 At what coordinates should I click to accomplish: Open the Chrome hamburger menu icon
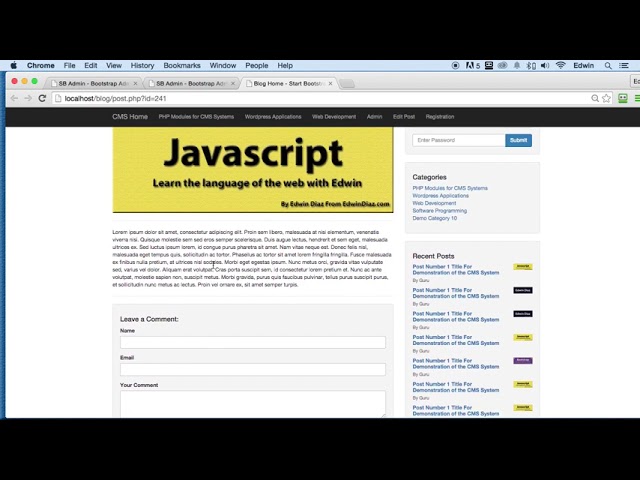[637, 98]
